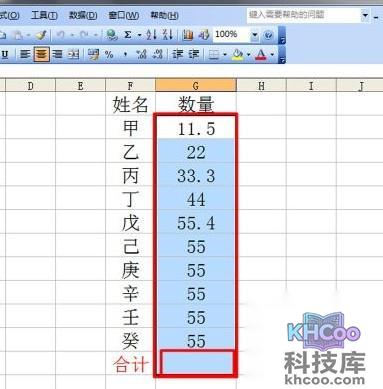Open the Redo history dropdown arrow

pos(95,35)
